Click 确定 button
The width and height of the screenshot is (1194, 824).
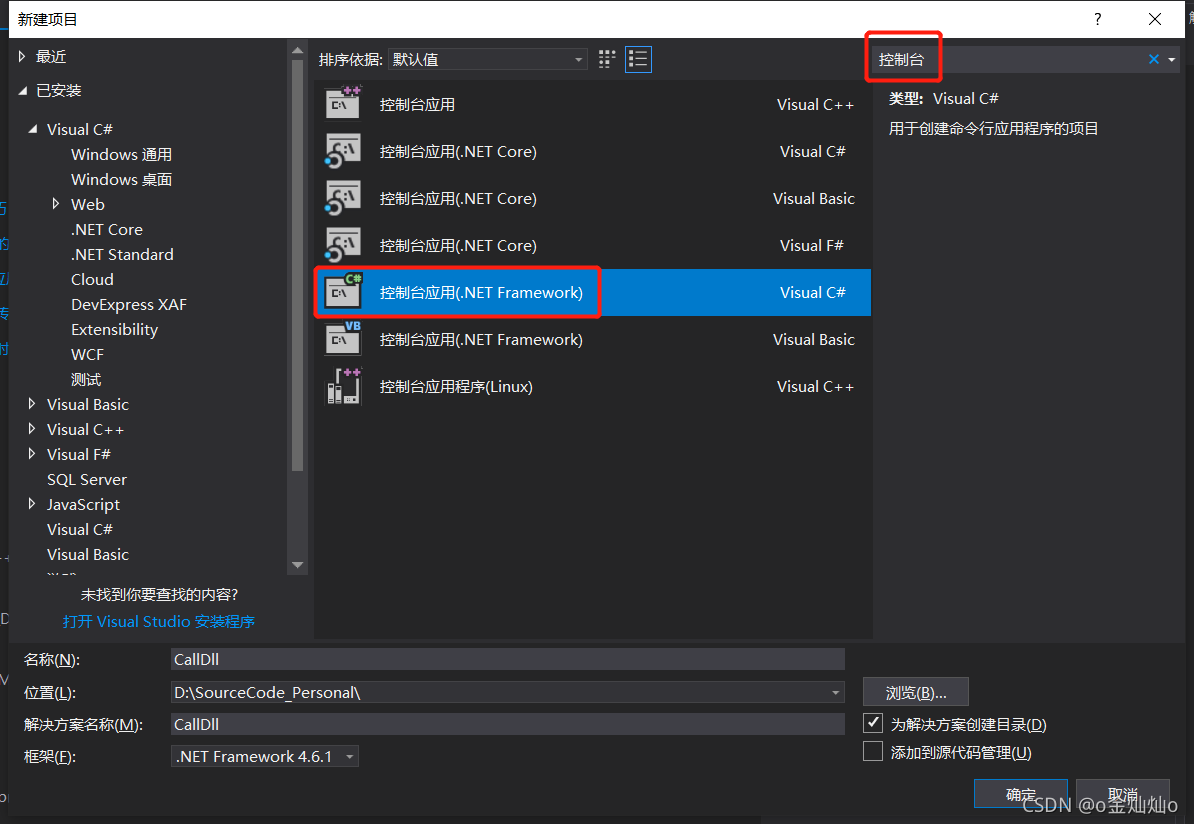1020,794
